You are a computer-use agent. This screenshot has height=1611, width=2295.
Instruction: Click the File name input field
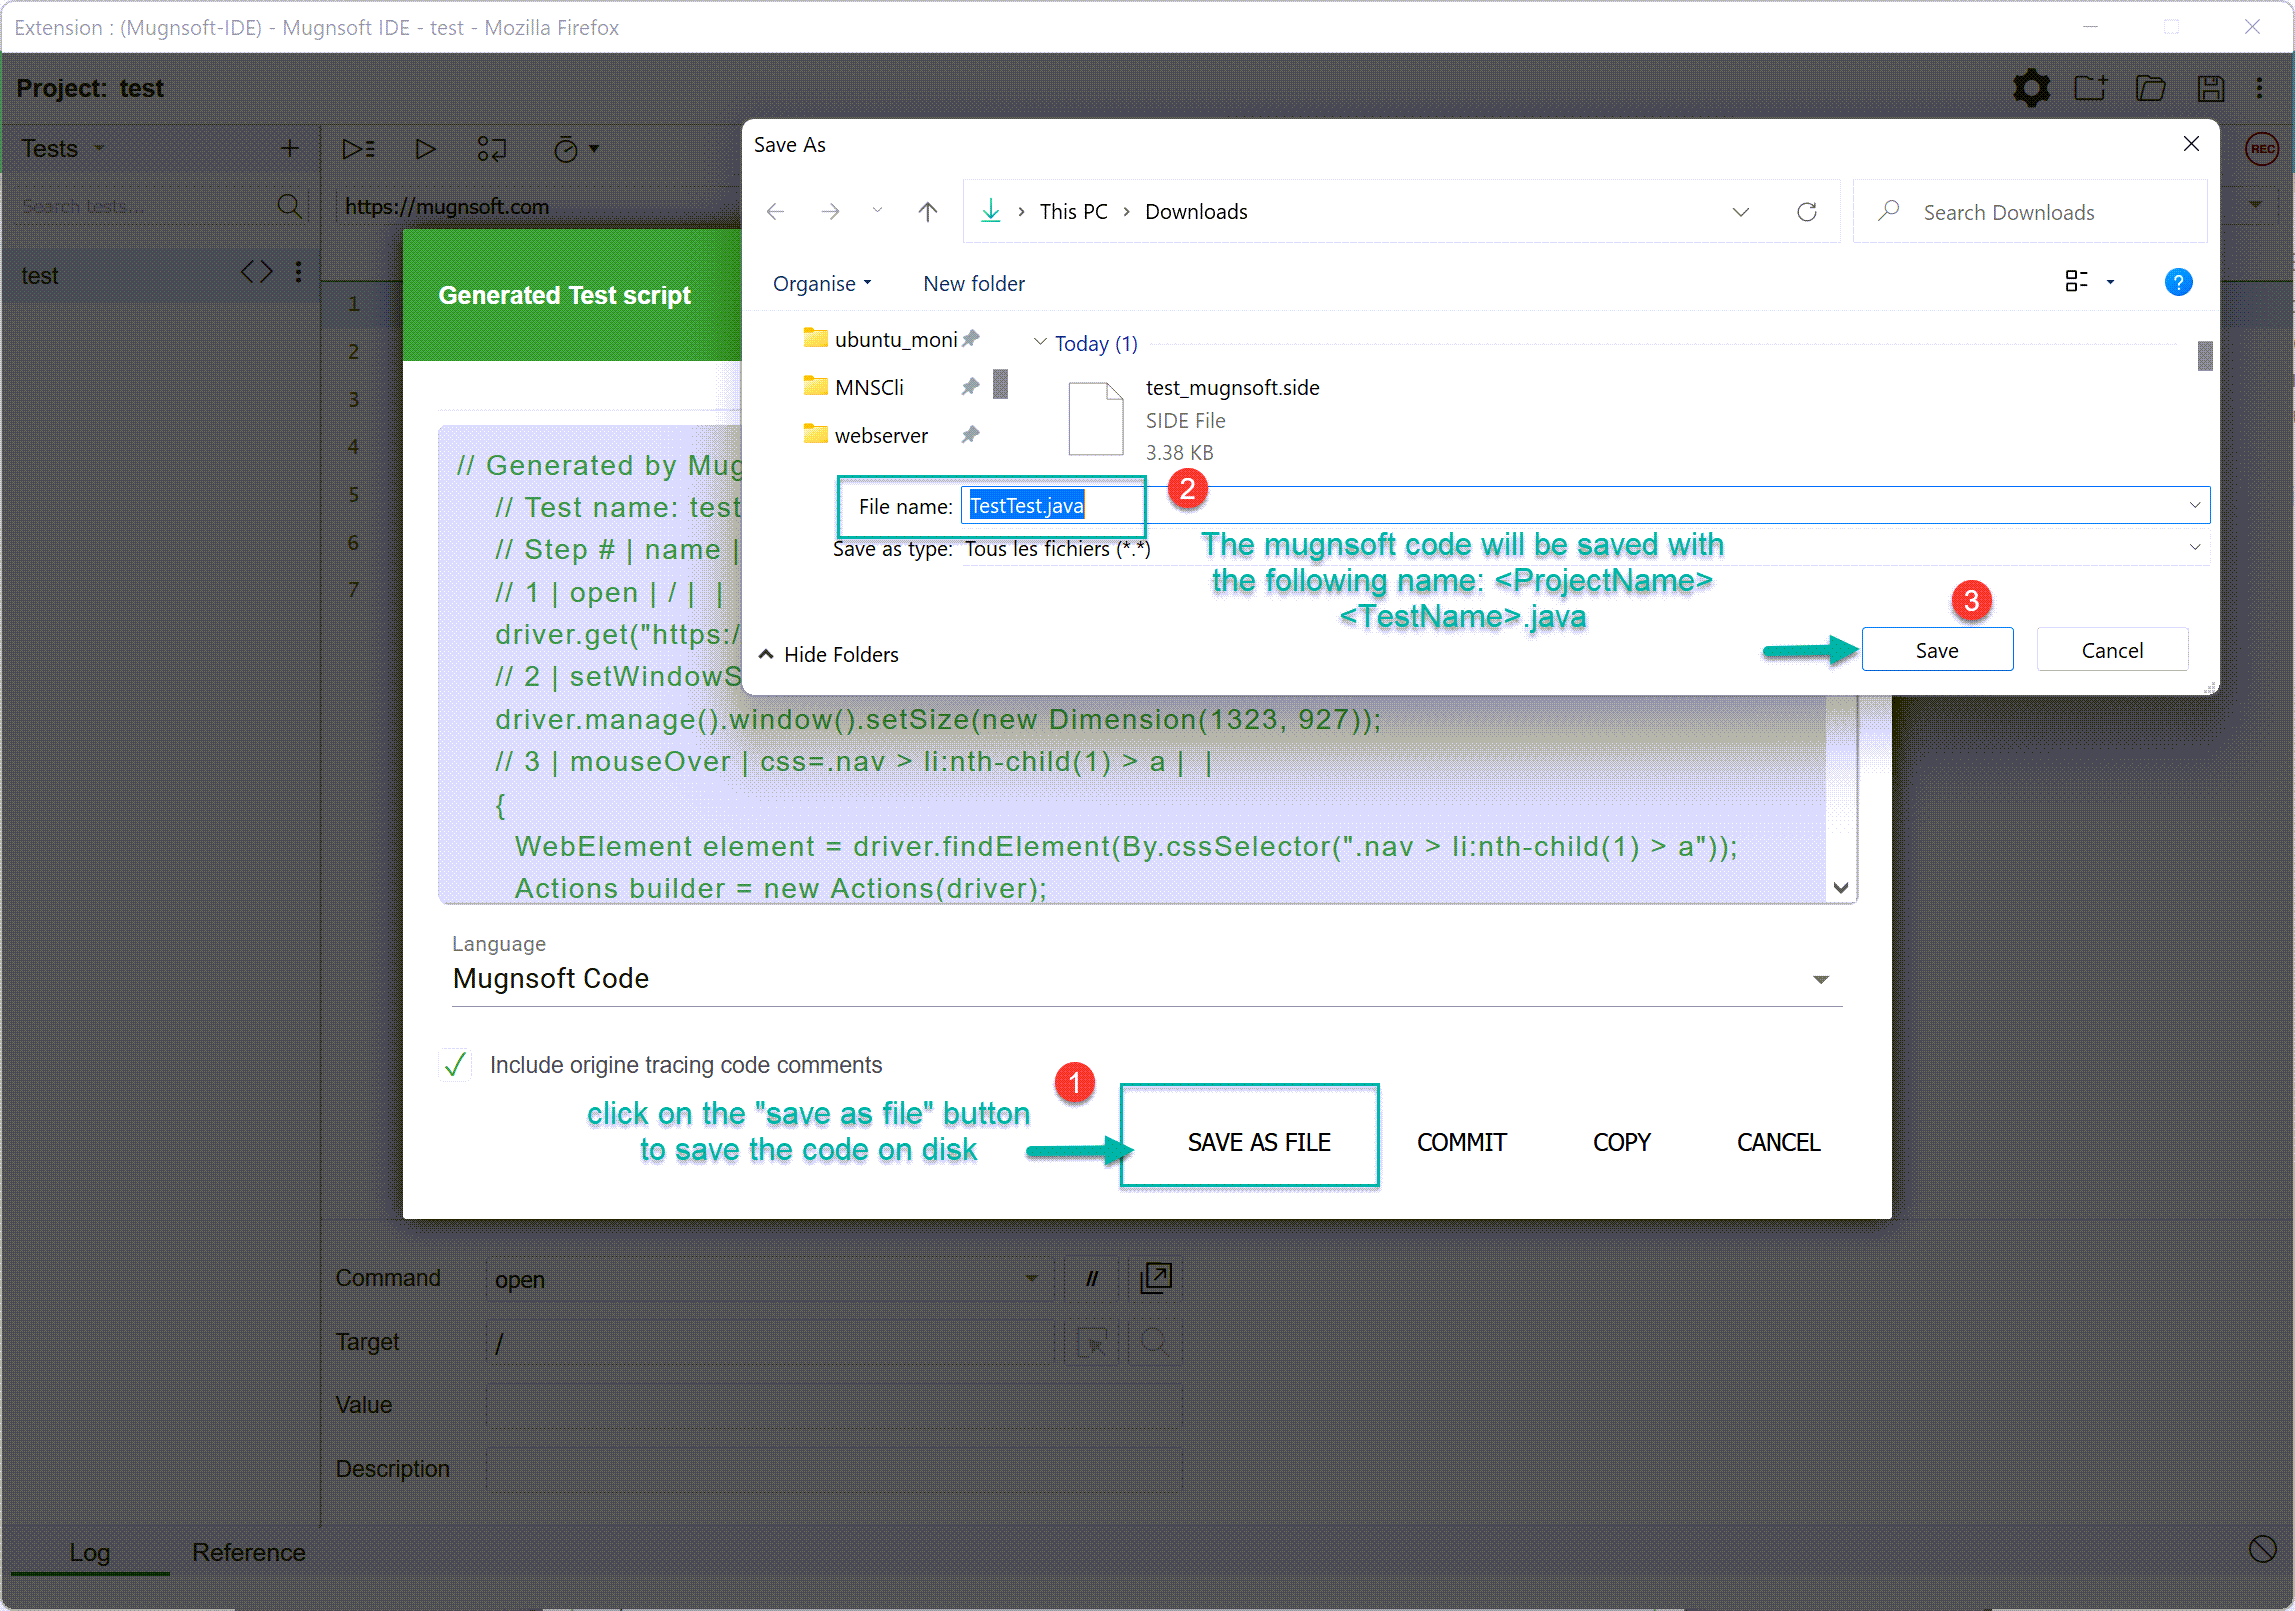pos(1585,505)
